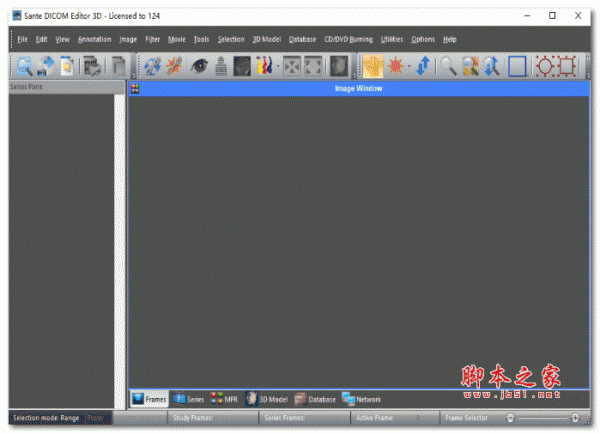
Task: Select the red ellipse selection tool
Action: (x=545, y=66)
